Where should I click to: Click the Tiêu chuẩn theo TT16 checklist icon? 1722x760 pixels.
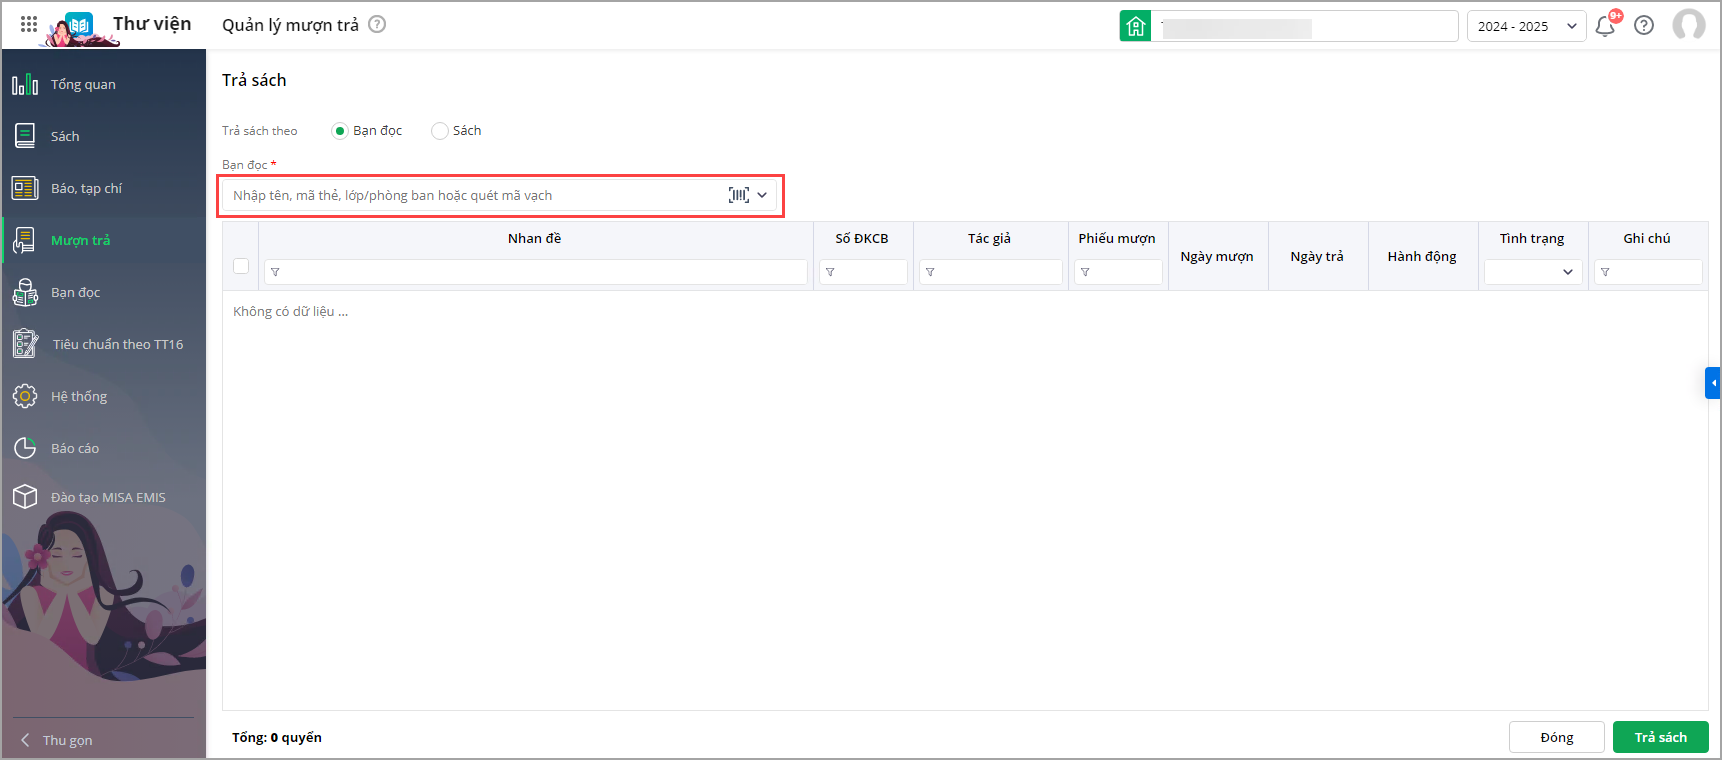click(25, 344)
